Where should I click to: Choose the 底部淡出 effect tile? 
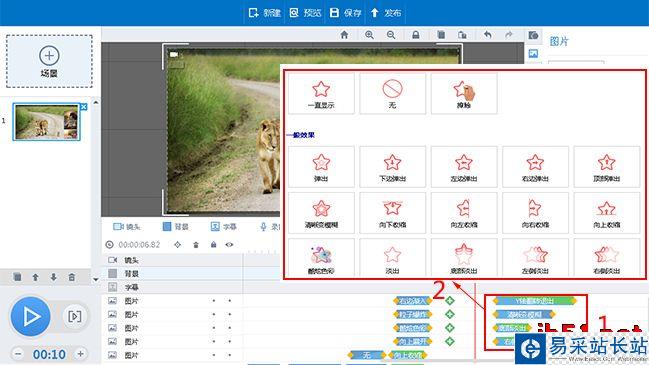click(464, 258)
